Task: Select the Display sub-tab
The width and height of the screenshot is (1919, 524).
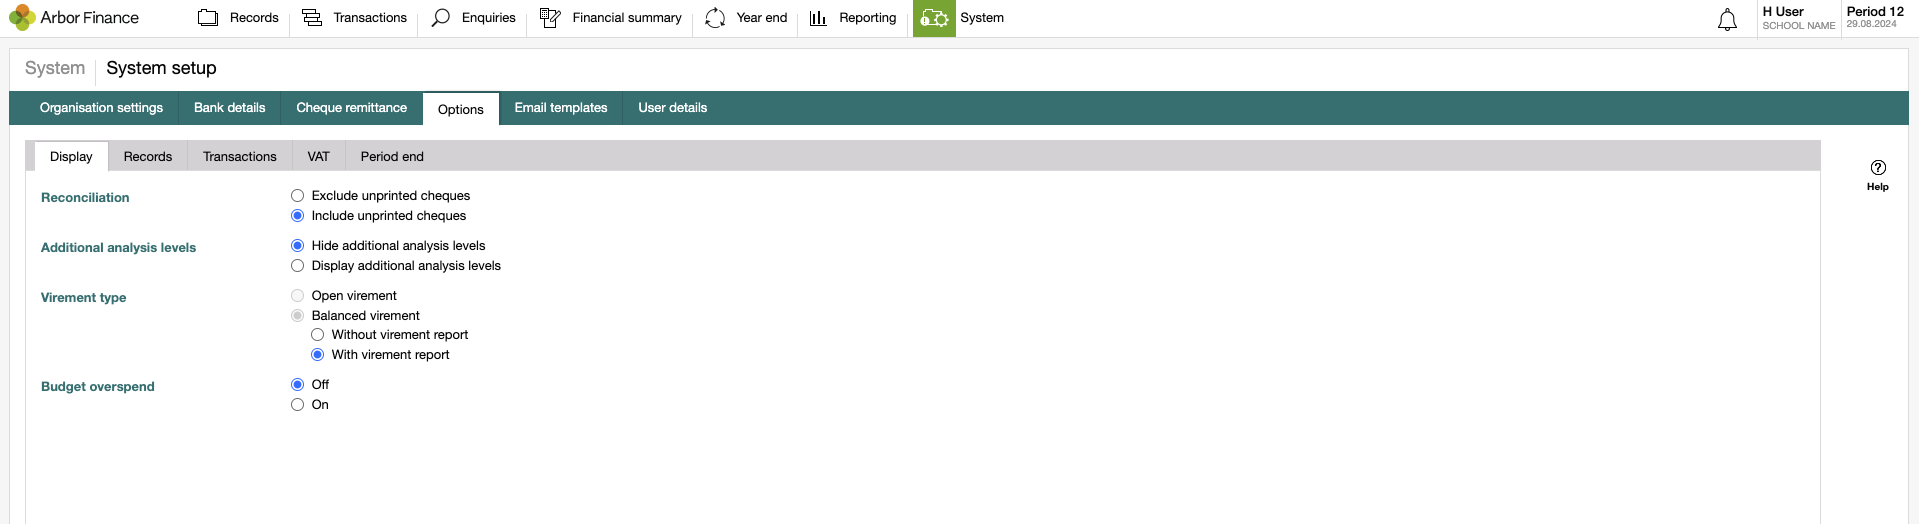Action: 71,157
